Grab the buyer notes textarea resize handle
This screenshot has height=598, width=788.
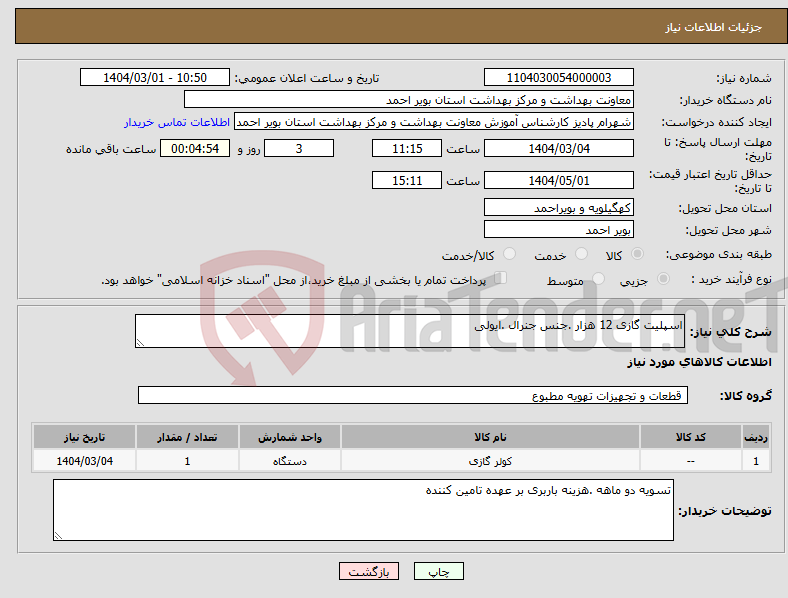(58, 536)
